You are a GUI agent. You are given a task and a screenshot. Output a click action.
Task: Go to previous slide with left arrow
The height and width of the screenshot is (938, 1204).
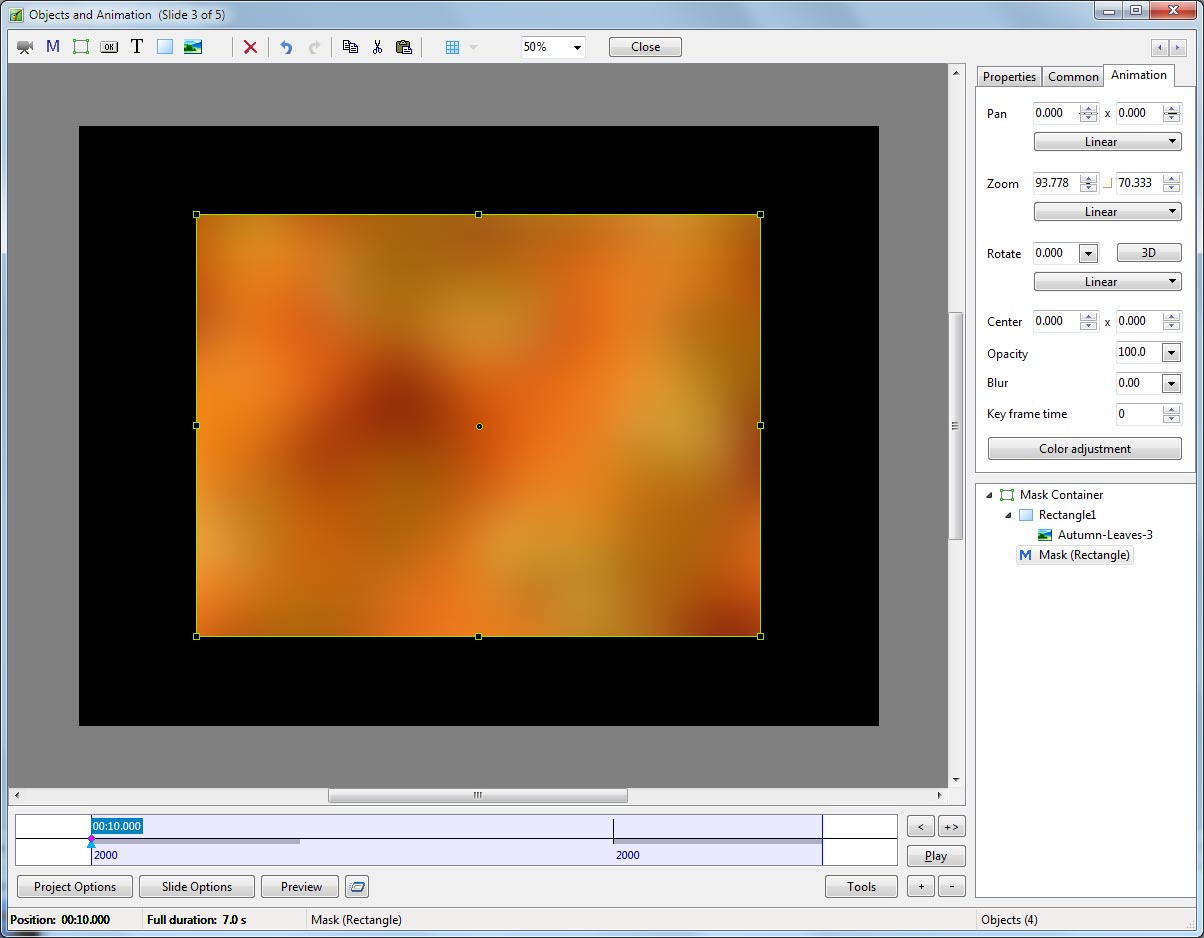pos(1159,47)
